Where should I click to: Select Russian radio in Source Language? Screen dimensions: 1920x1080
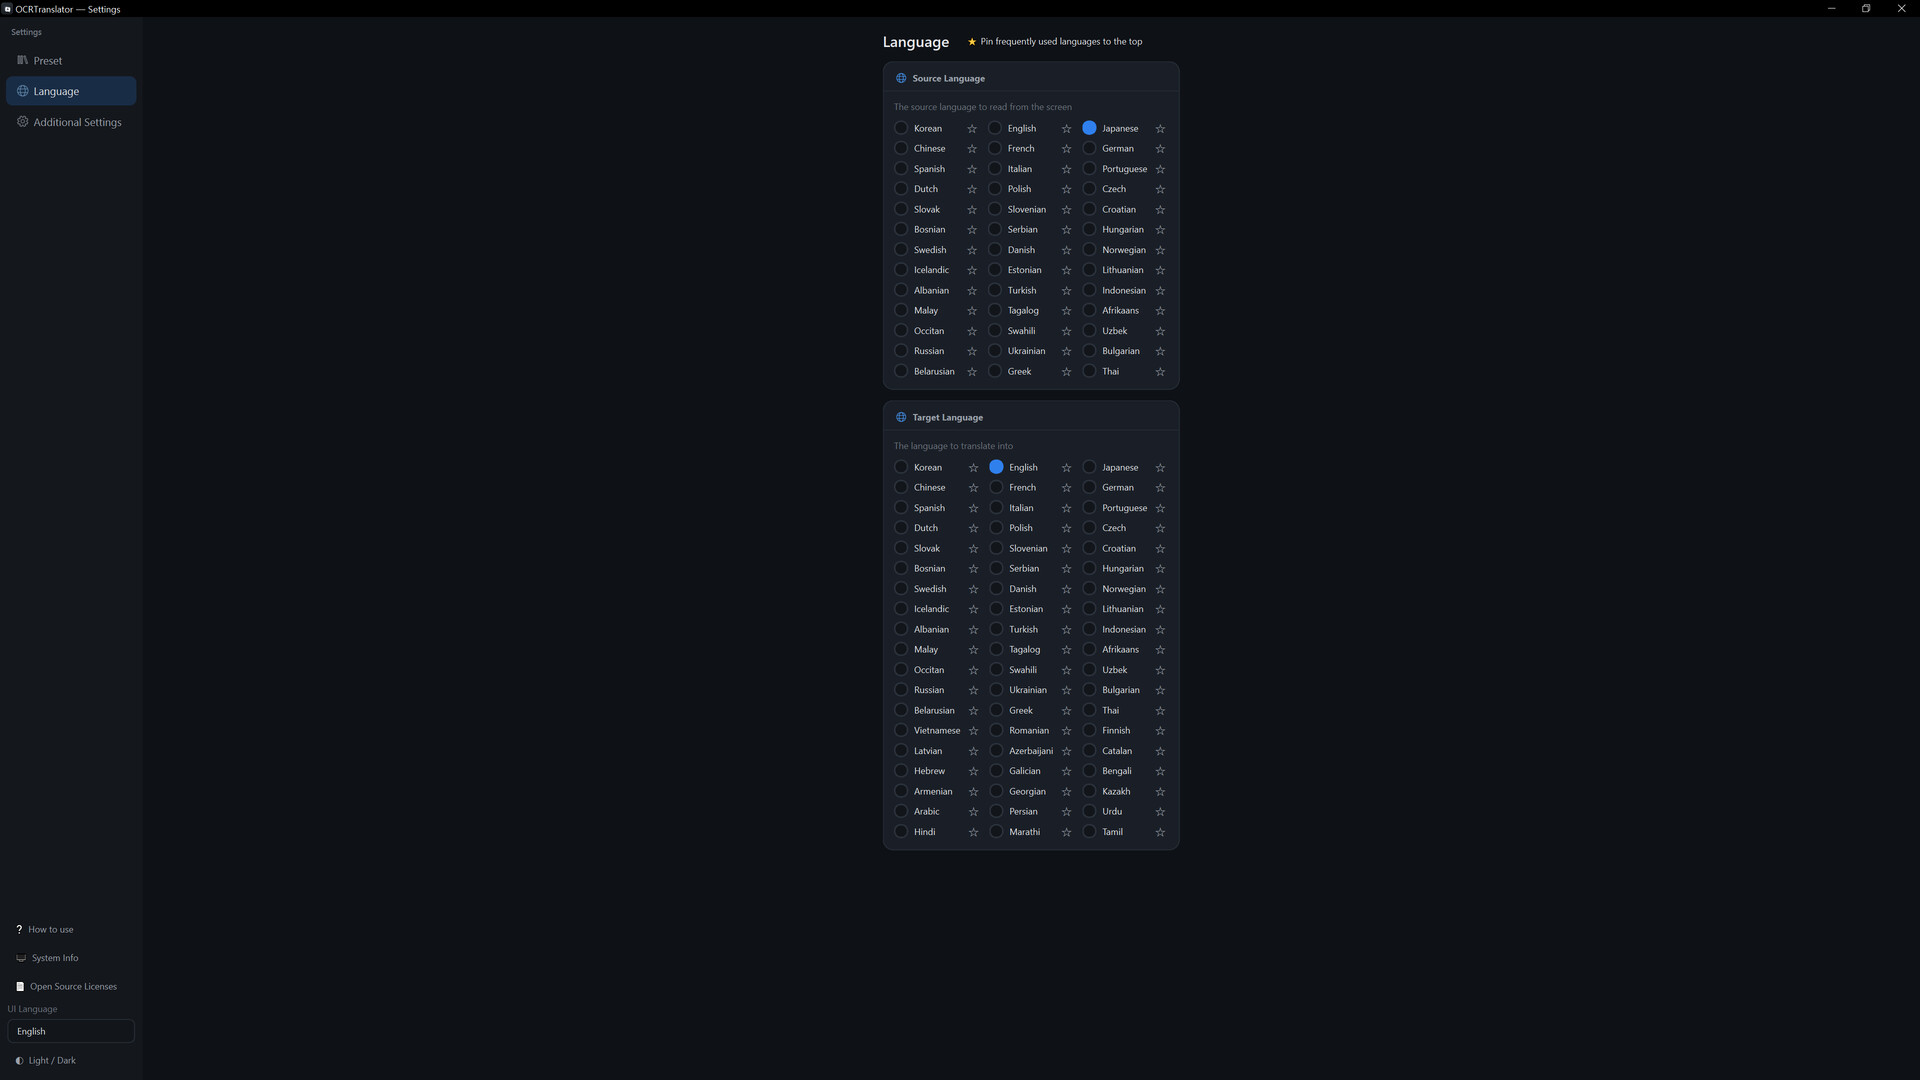pyautogui.click(x=901, y=351)
